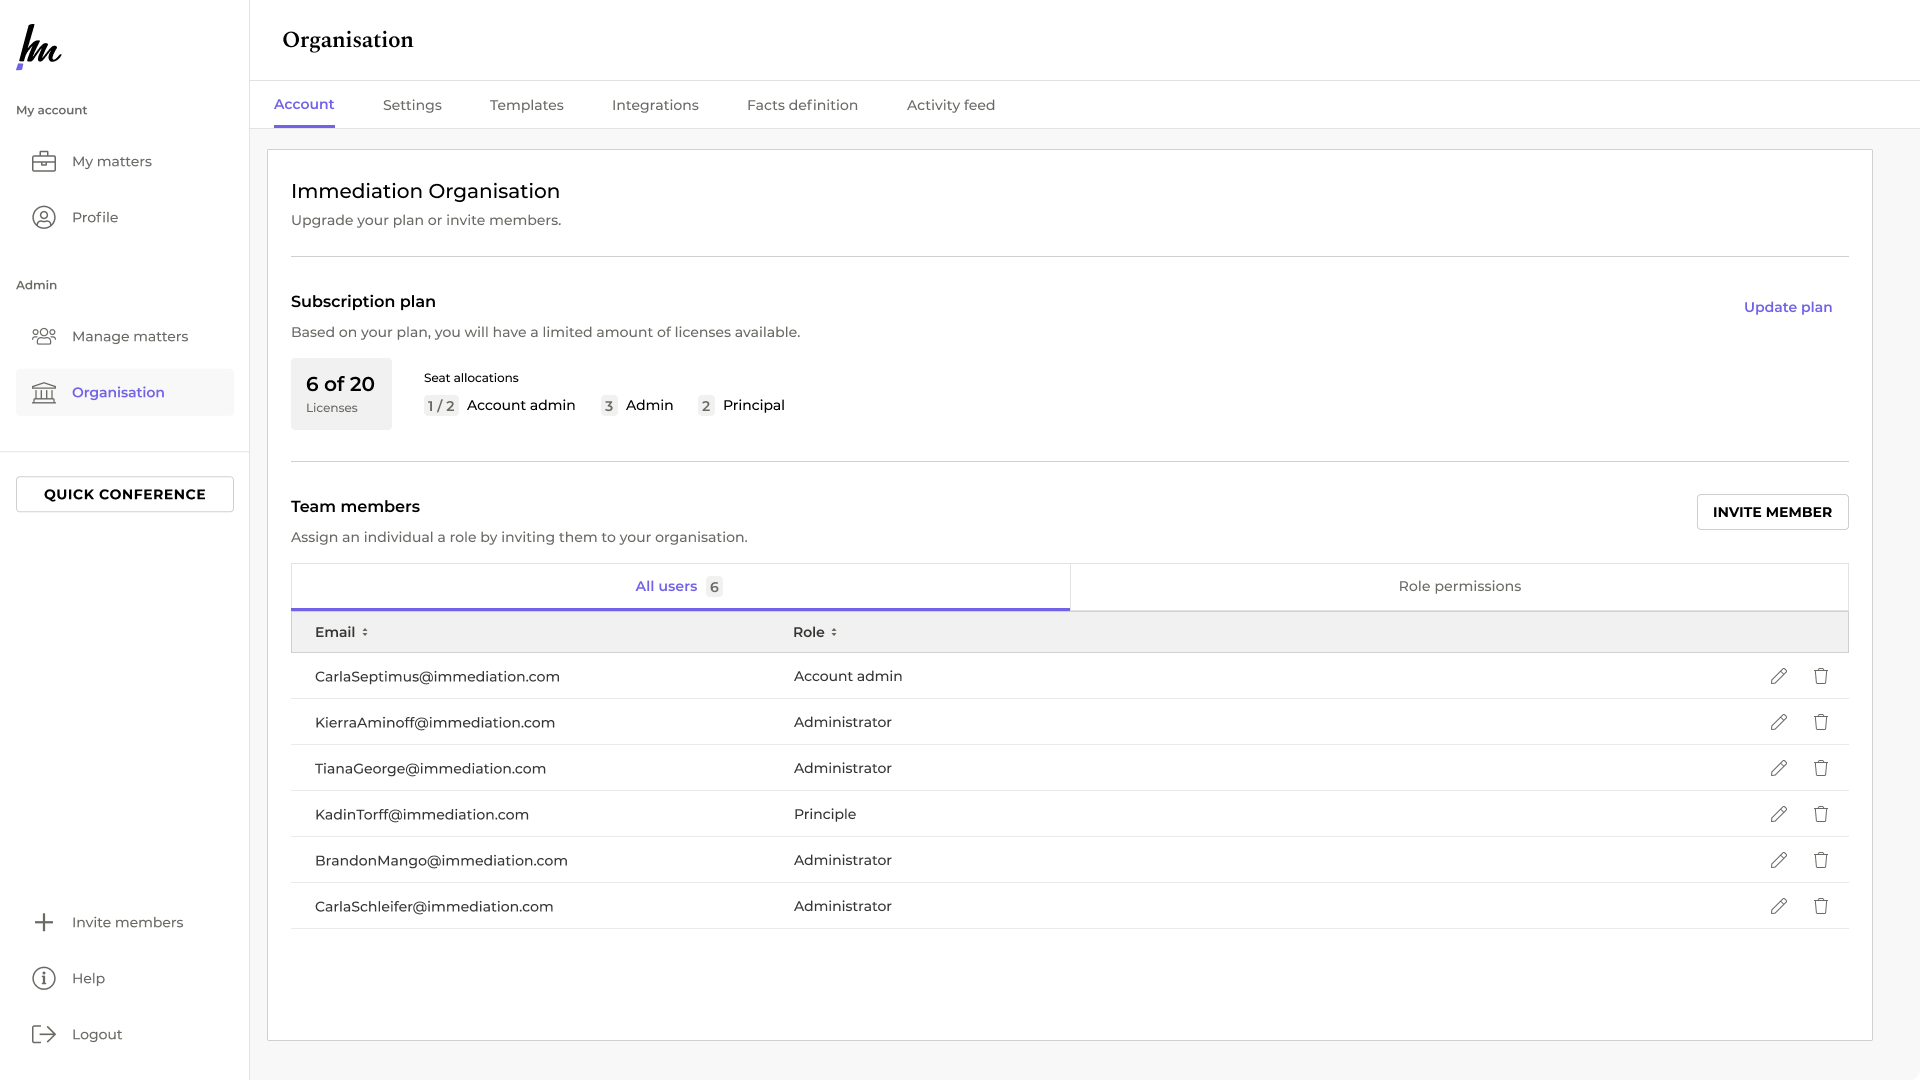This screenshot has width=1920, height=1080.
Task: Open Help info icon
Action: (44, 978)
